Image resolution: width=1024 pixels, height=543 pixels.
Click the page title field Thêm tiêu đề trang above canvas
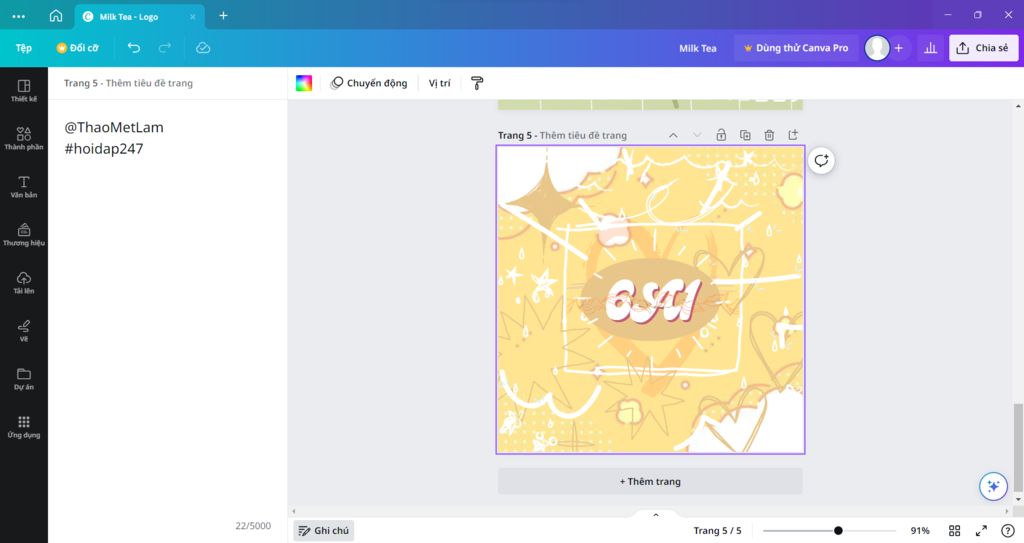(x=583, y=135)
